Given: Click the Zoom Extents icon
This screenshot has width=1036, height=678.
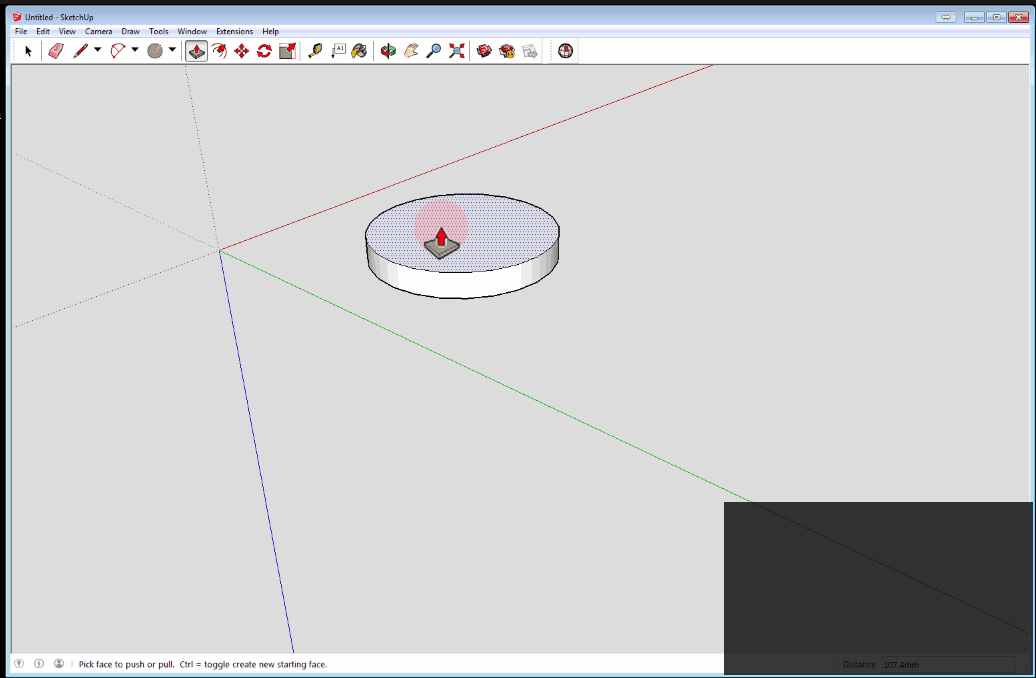Looking at the screenshot, I should pos(457,51).
